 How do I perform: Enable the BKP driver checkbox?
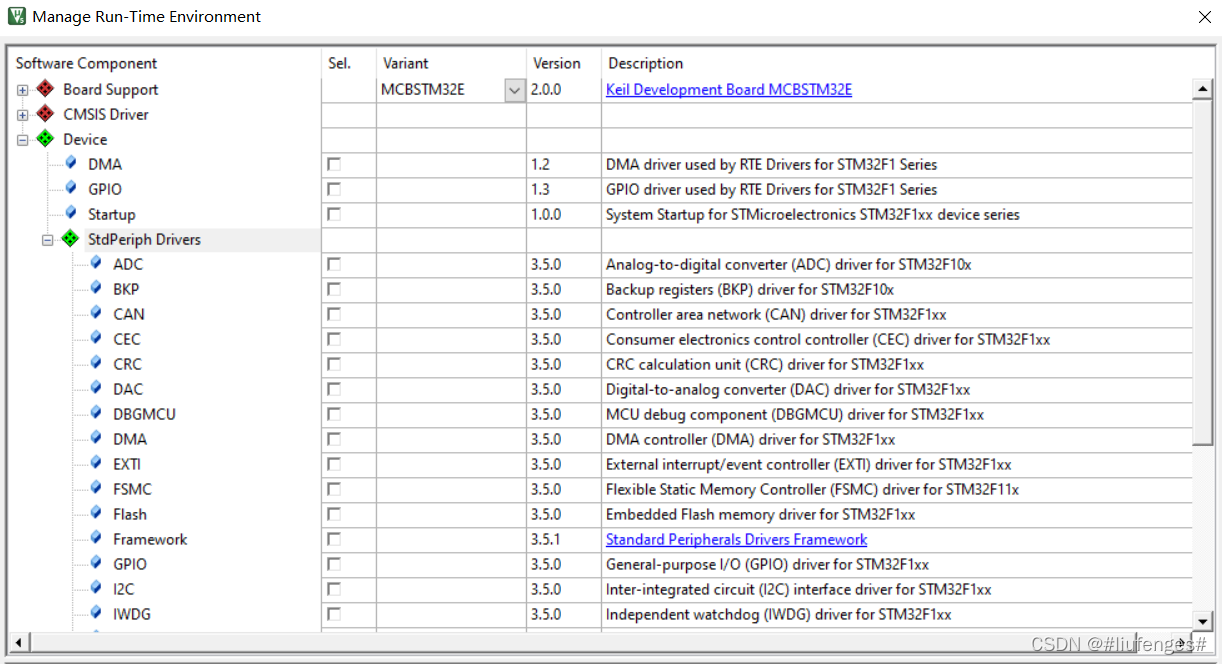point(334,289)
